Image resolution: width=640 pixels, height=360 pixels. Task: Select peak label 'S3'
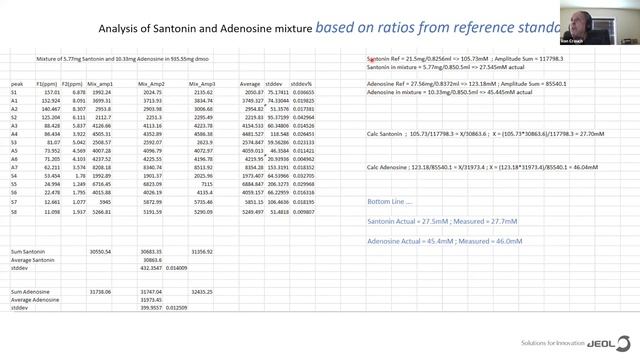tap(14, 143)
